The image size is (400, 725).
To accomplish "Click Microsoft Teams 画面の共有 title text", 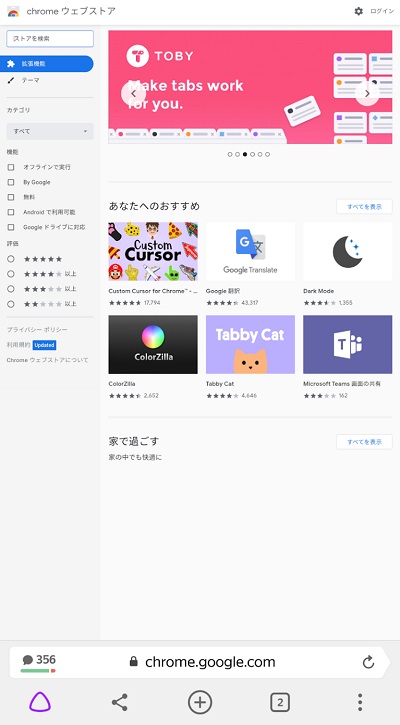I will 342,384.
